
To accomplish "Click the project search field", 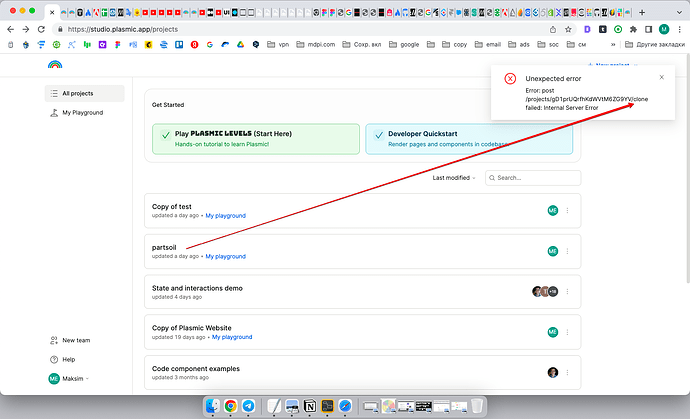I will coord(535,178).
